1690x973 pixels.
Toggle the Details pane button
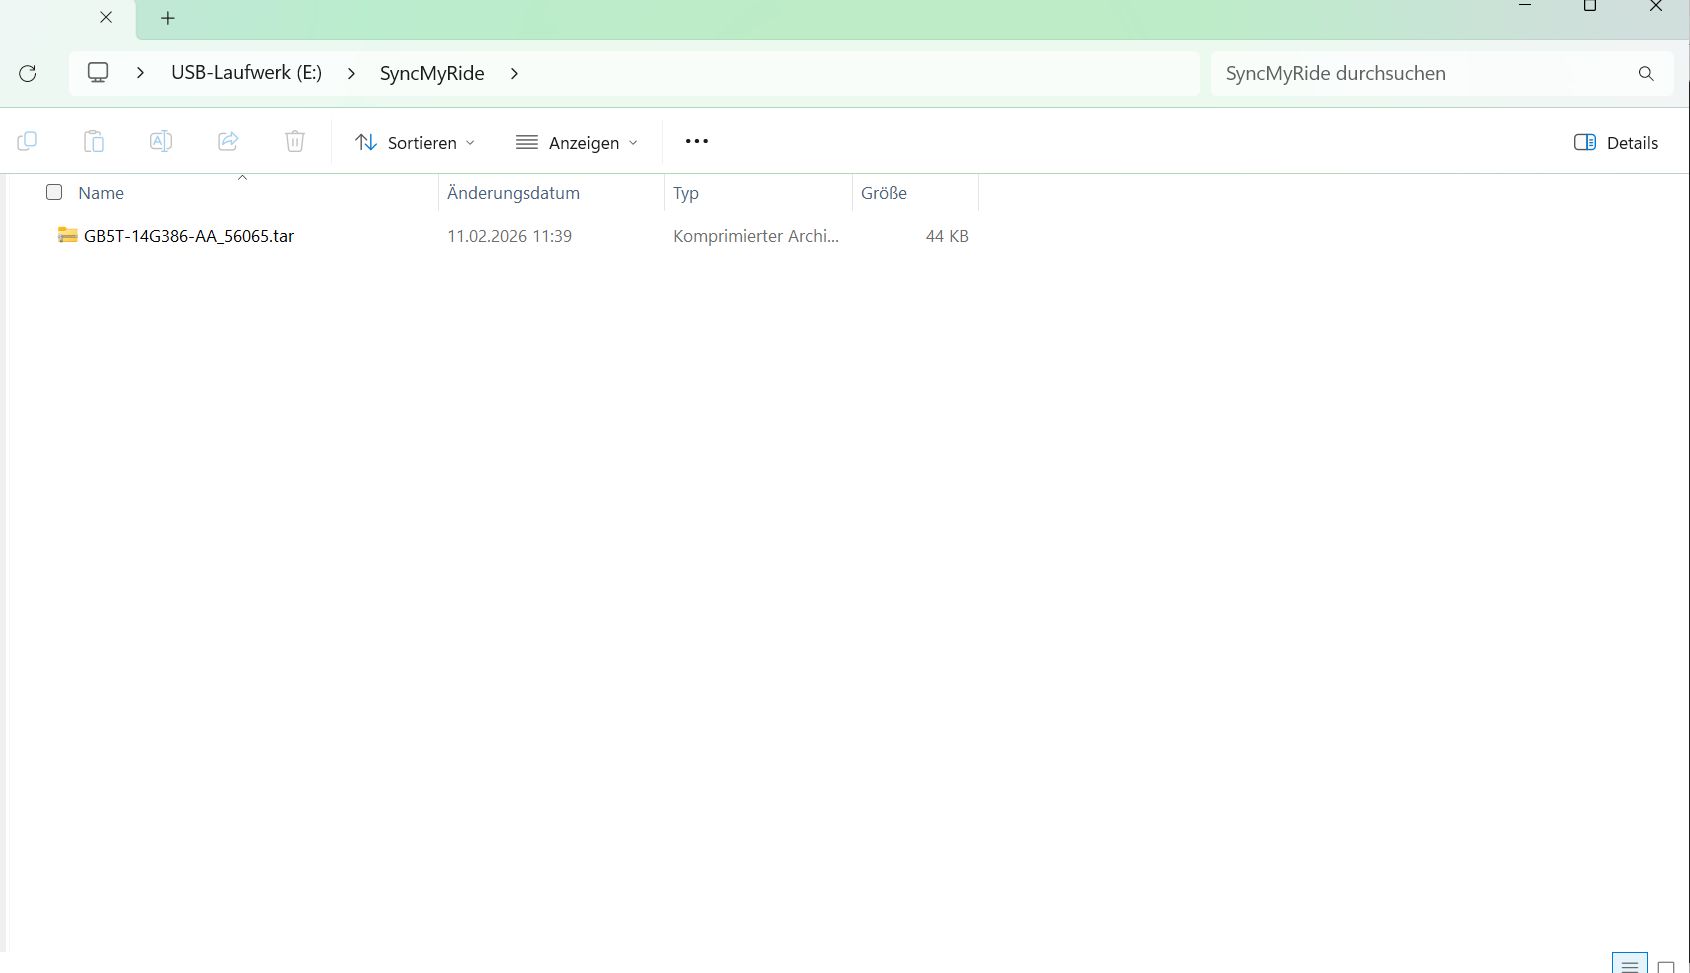[1616, 143]
